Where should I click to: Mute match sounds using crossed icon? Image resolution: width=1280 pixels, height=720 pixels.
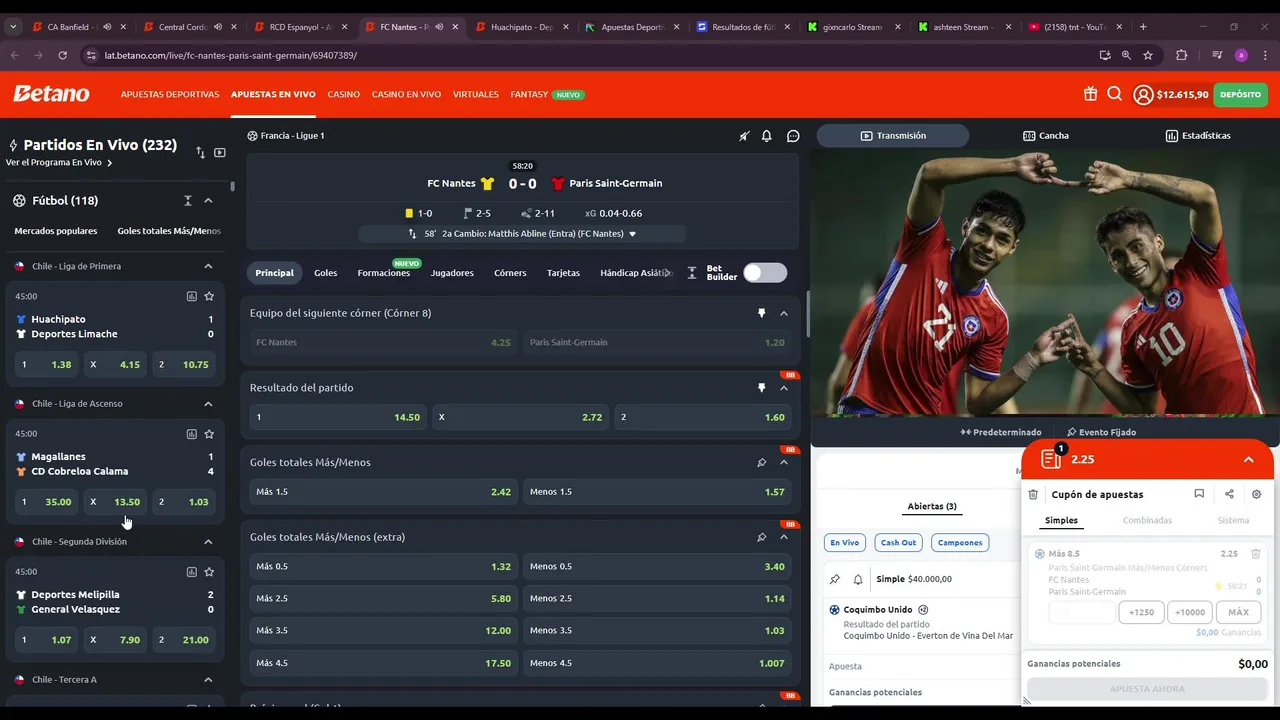point(744,136)
